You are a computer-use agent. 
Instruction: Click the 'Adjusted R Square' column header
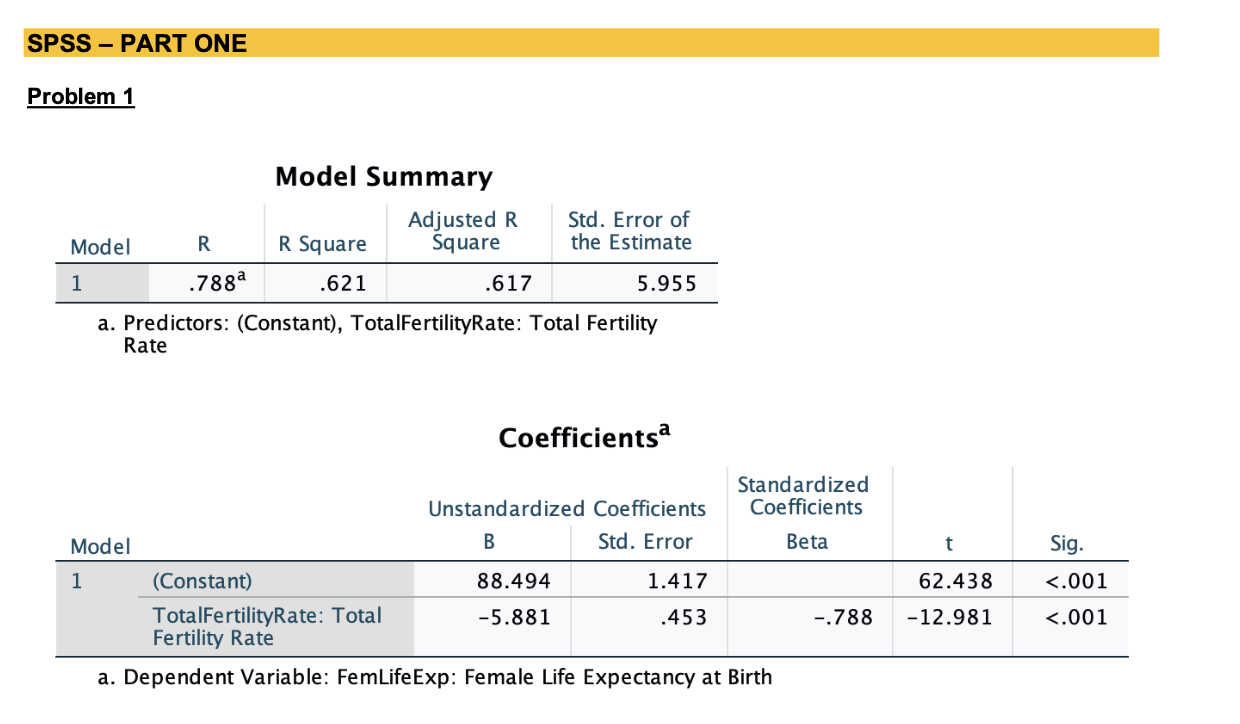coord(466,231)
